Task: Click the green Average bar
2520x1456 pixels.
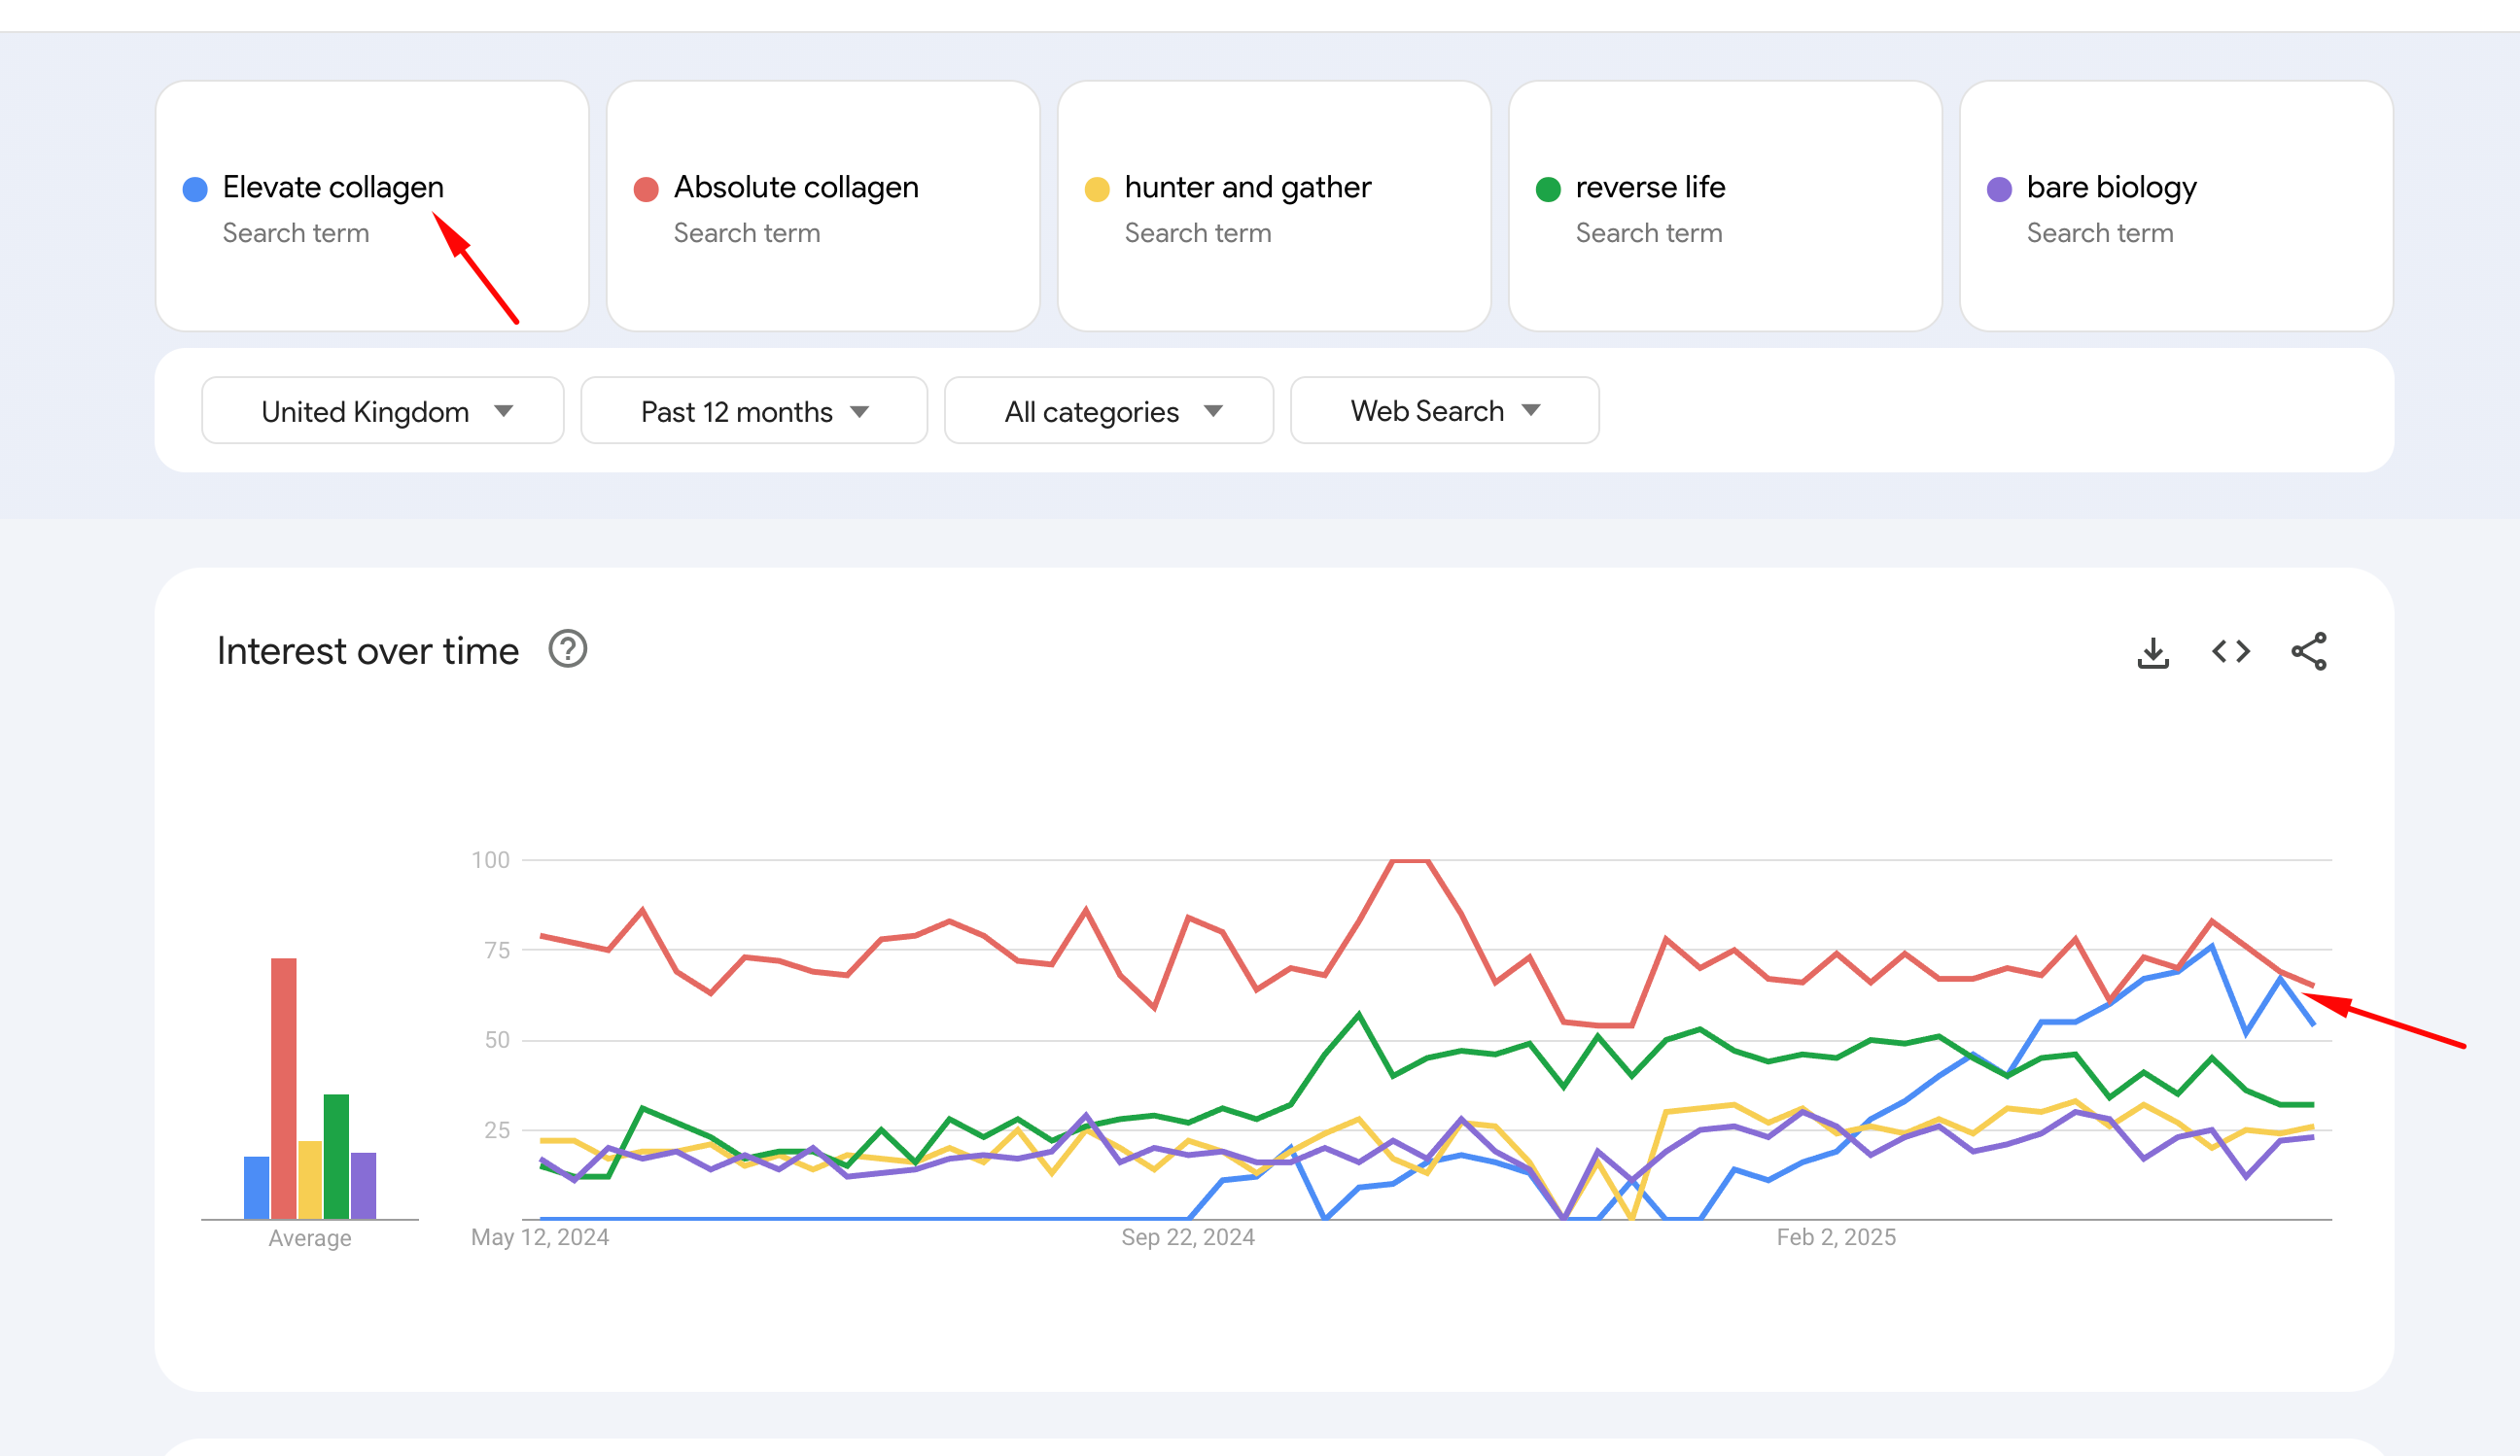Action: [x=336, y=1156]
